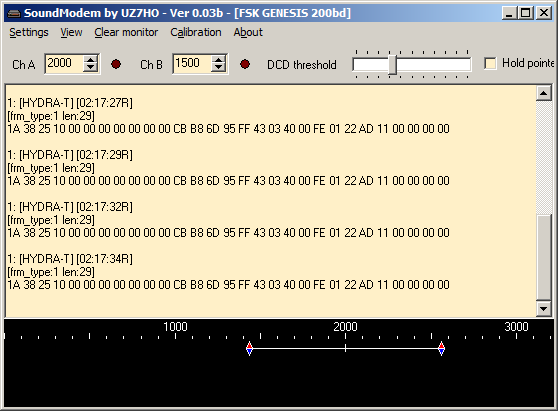Open the About menu
This screenshot has width=558, height=411.
(248, 32)
